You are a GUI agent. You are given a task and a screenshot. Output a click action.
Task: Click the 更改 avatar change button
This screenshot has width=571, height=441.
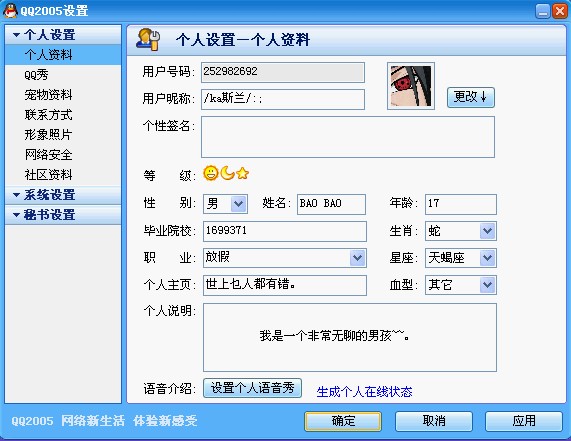tap(470, 97)
